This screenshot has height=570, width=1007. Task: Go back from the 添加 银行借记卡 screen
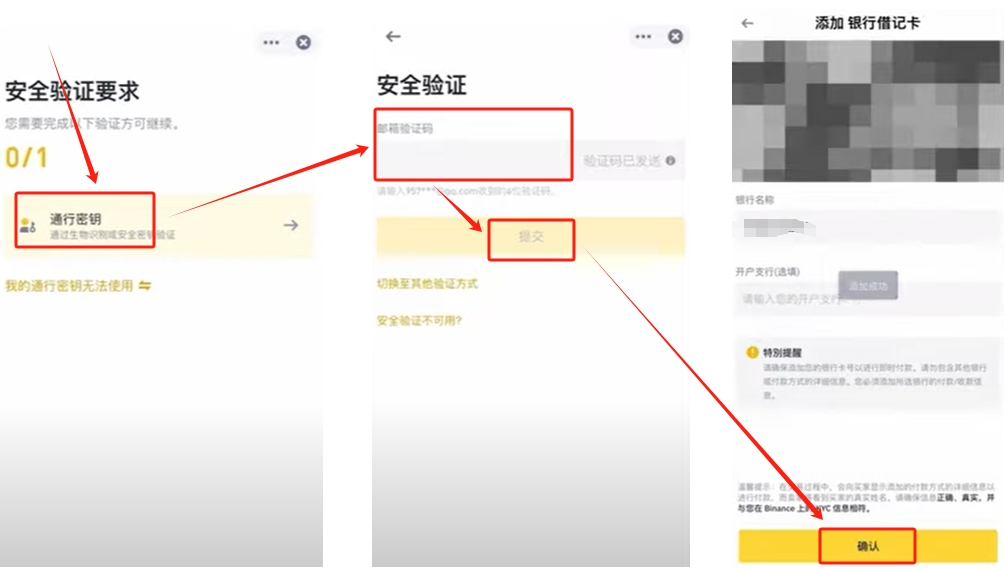click(747, 23)
